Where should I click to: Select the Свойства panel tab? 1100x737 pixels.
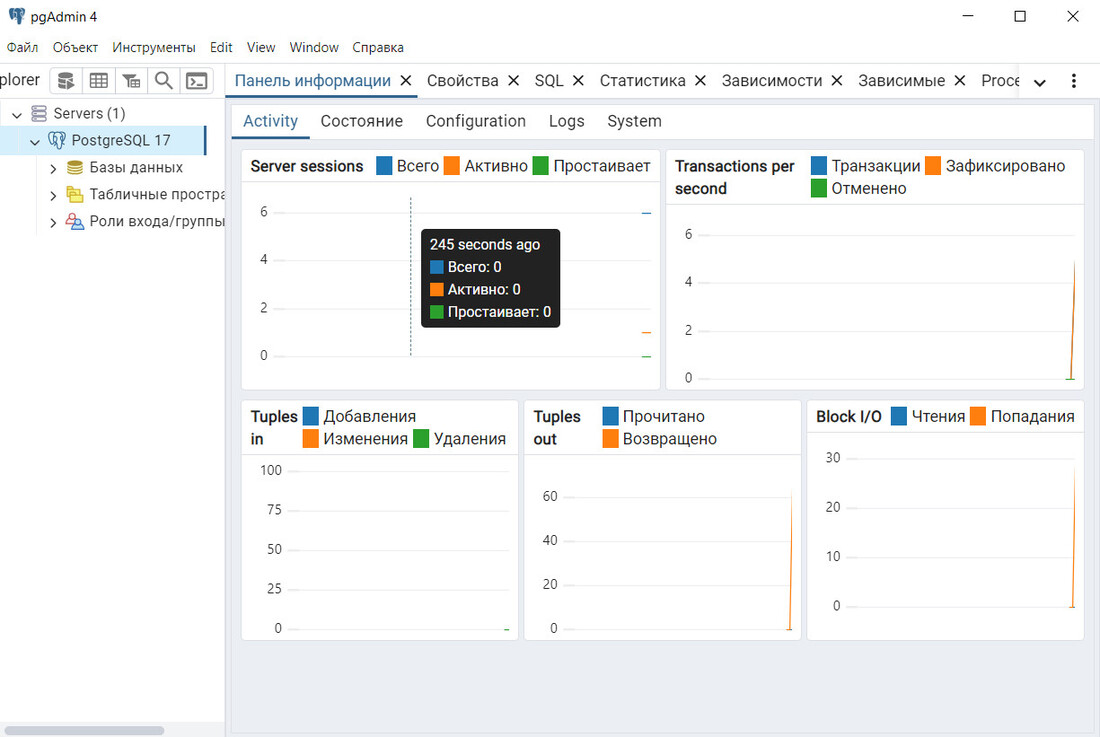pyautogui.click(x=462, y=81)
